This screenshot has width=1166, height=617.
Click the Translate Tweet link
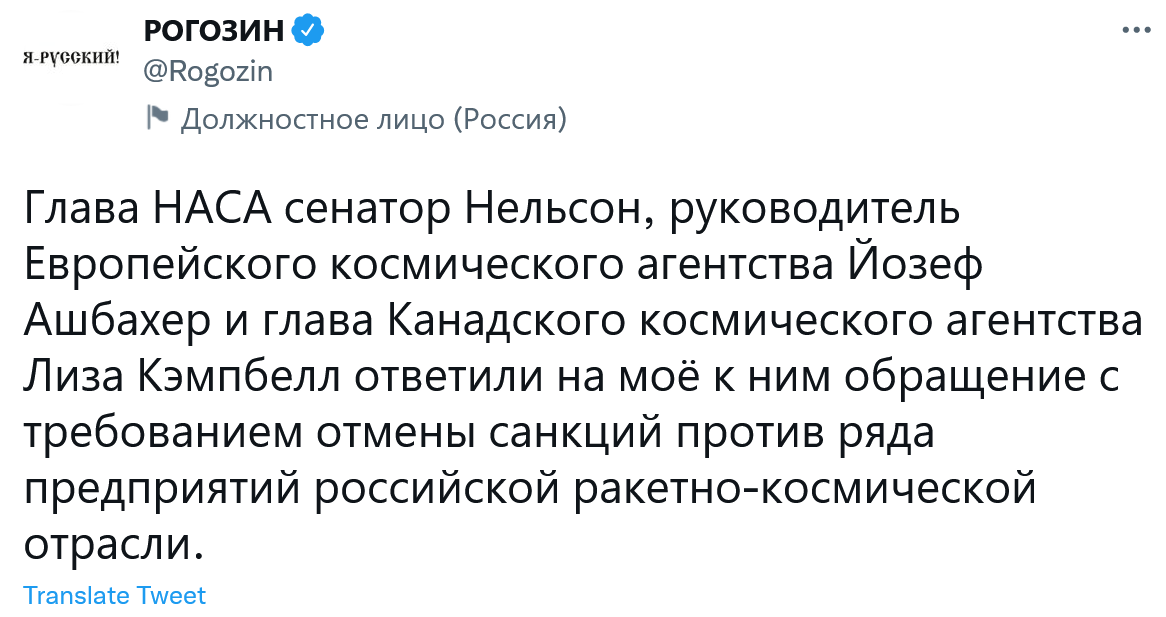click(x=114, y=596)
